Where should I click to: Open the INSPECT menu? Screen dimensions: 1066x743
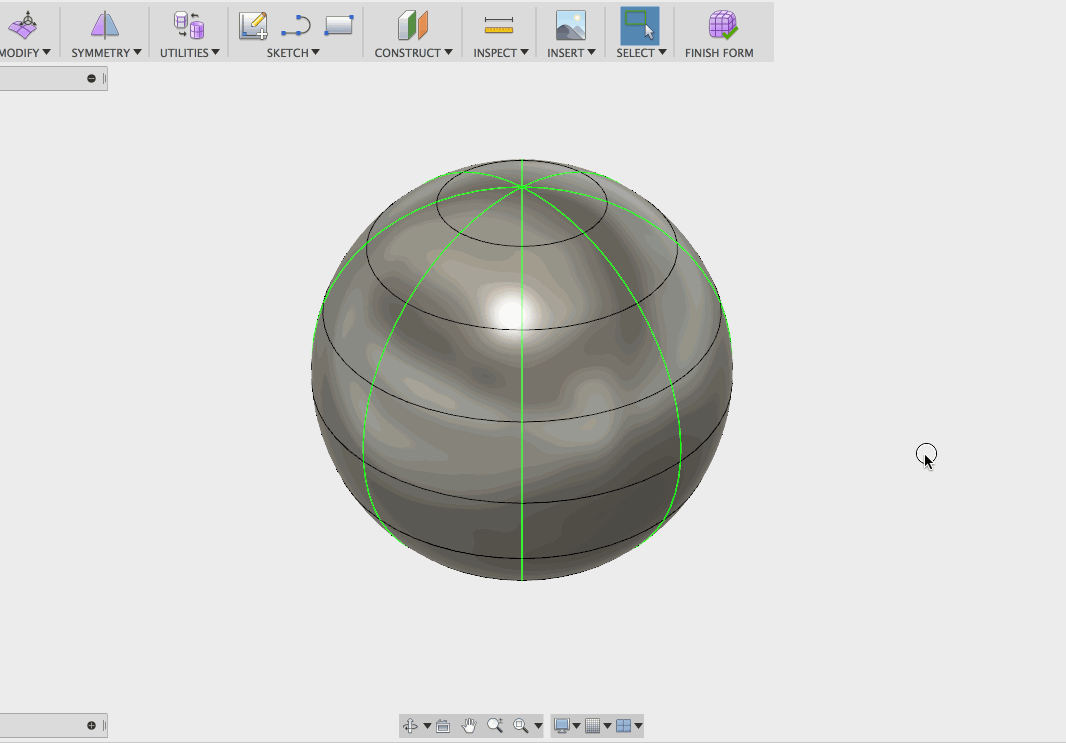tap(501, 53)
